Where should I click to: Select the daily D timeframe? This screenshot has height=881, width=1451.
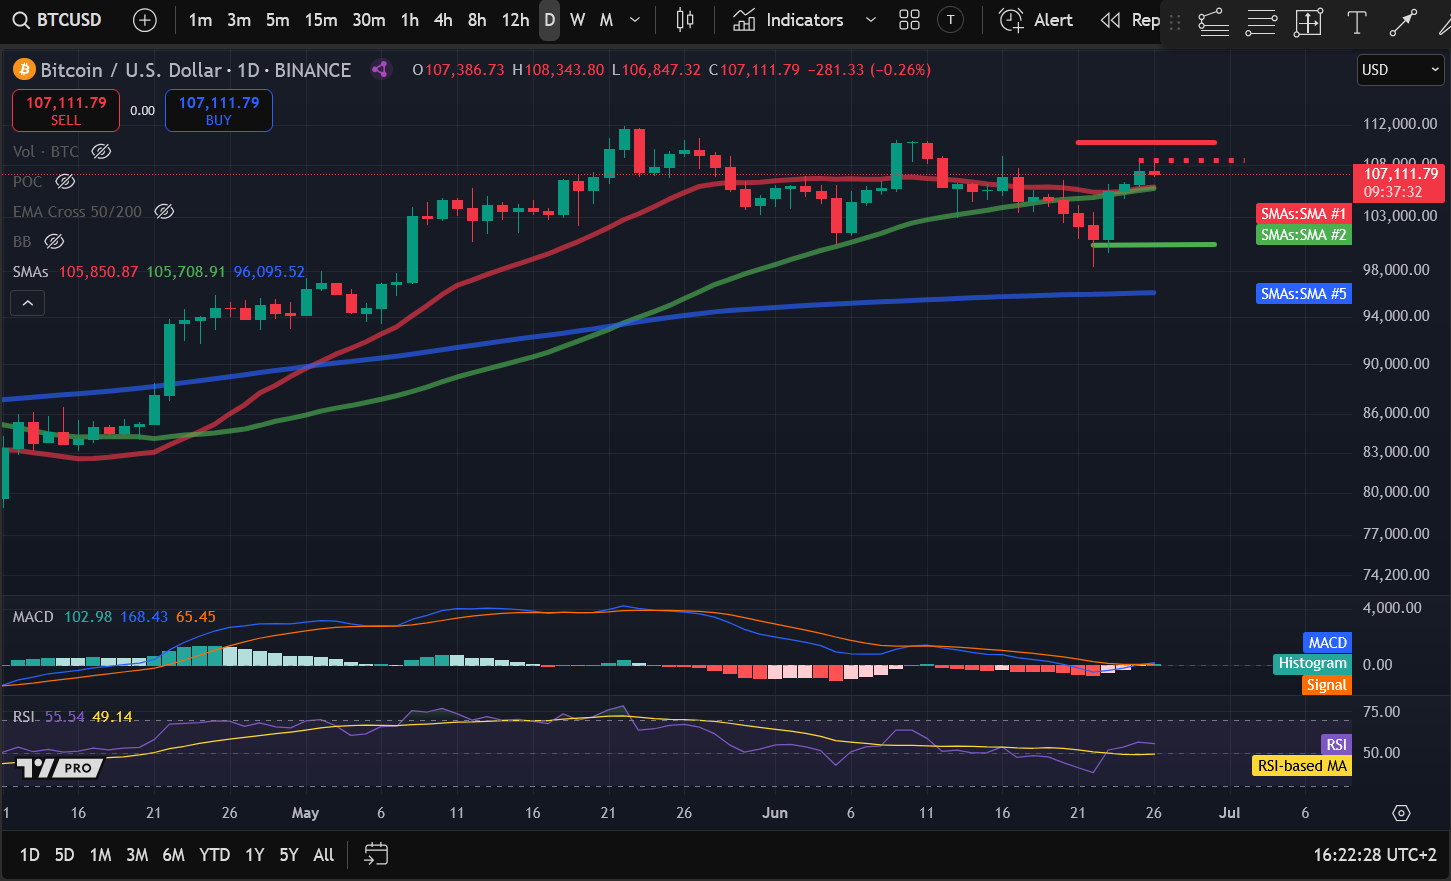549,20
